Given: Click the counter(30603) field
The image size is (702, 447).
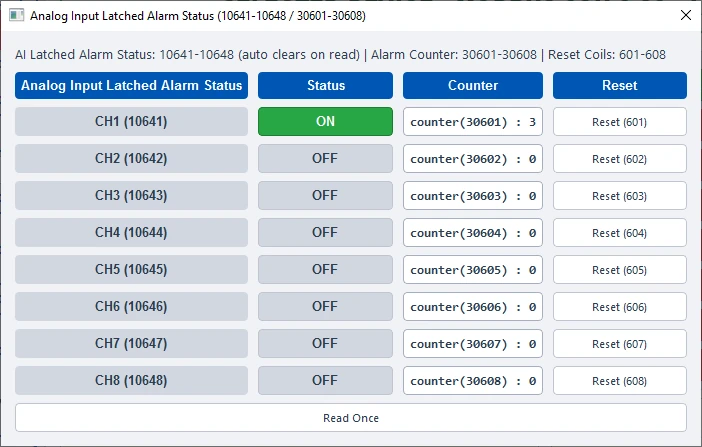Looking at the screenshot, I should point(473,195).
